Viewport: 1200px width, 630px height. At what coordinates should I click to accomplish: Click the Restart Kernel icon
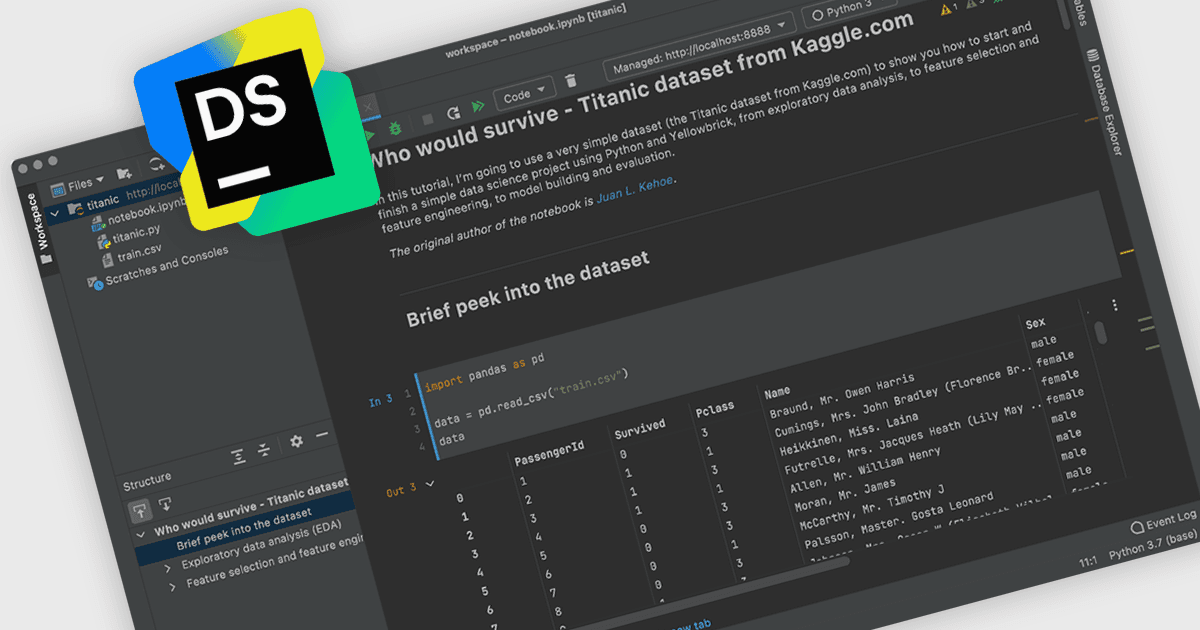point(453,112)
